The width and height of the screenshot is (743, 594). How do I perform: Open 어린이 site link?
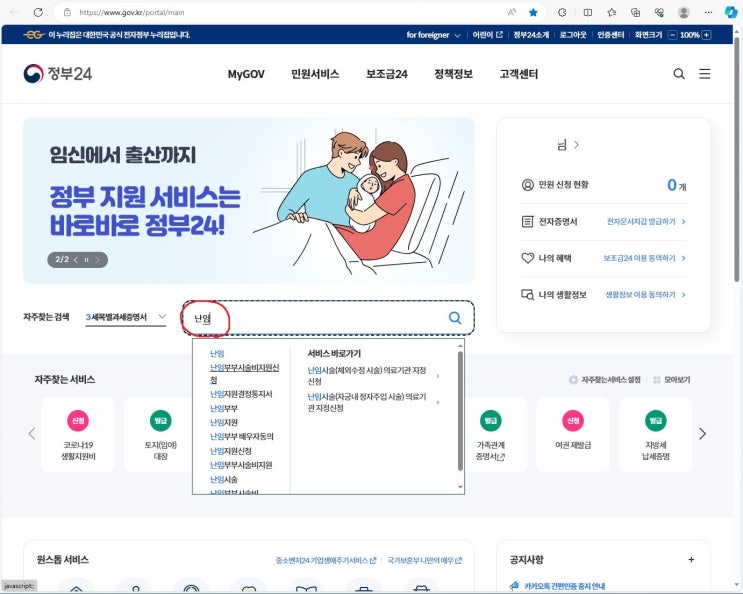[x=487, y=35]
